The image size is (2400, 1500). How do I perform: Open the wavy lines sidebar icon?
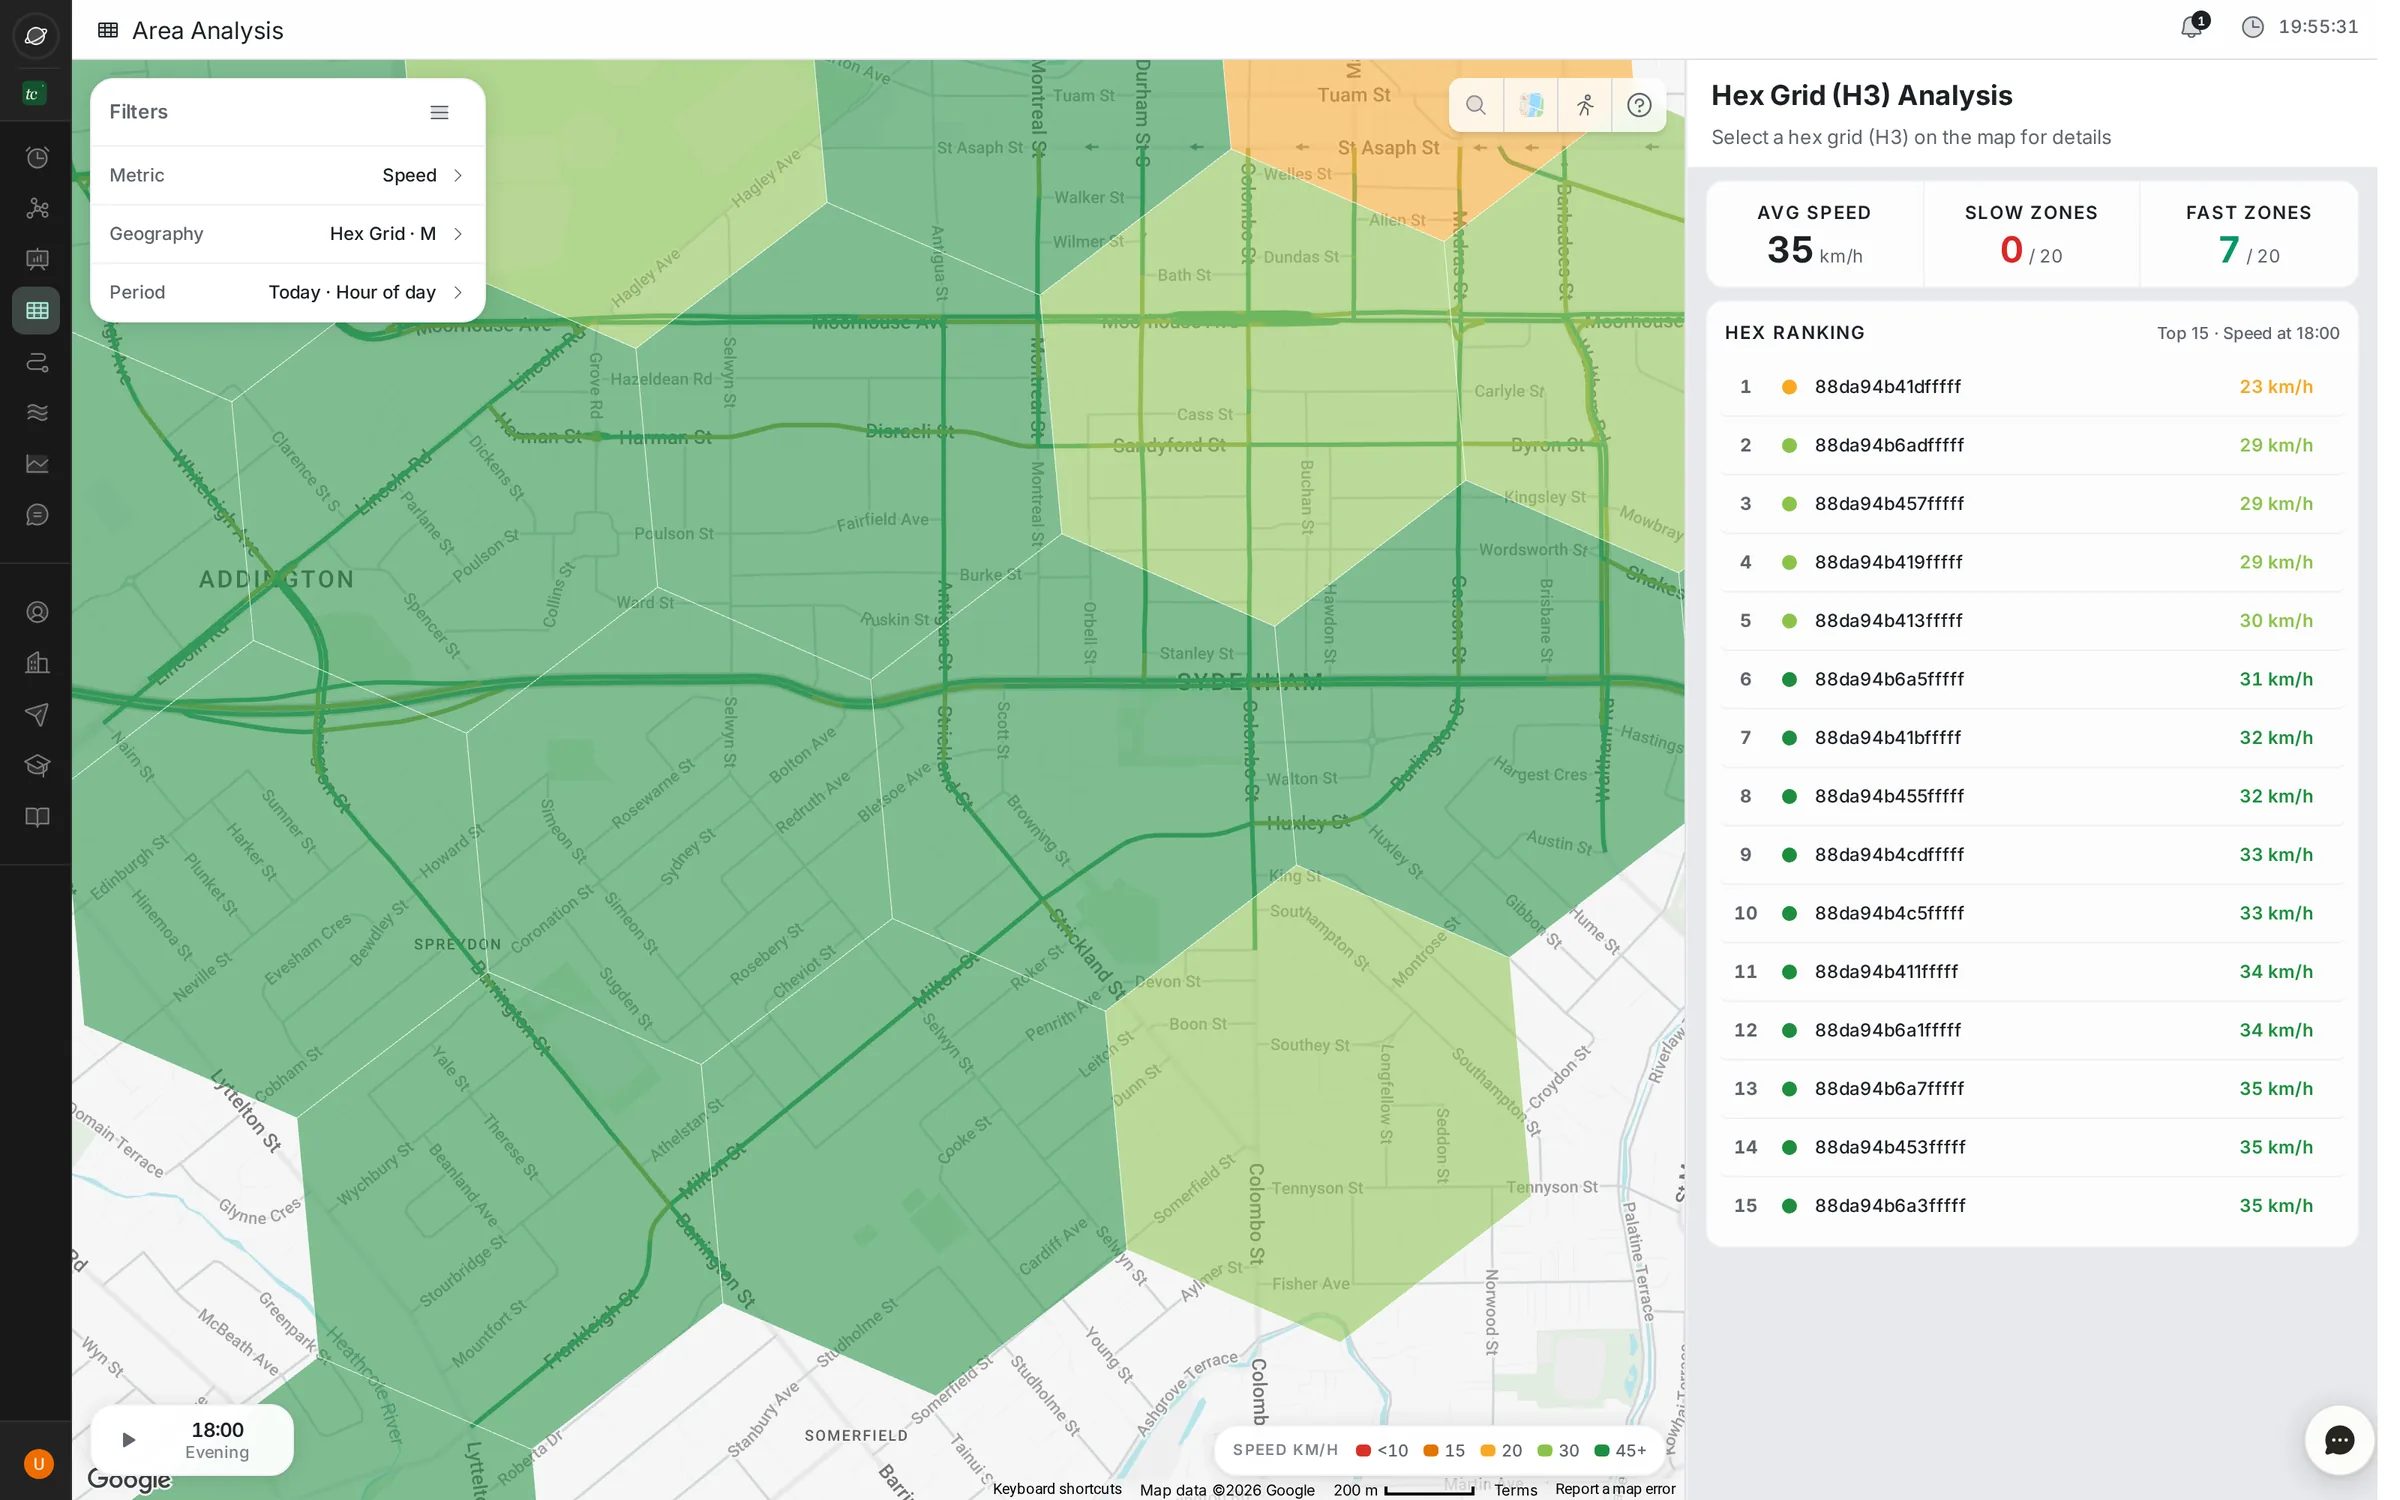(x=37, y=413)
